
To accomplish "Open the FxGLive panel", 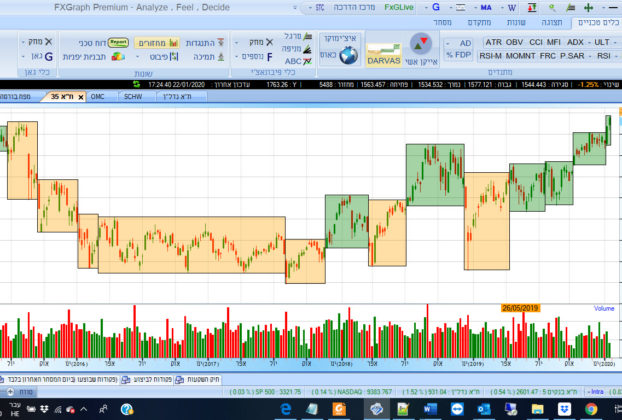I will click(x=398, y=7).
